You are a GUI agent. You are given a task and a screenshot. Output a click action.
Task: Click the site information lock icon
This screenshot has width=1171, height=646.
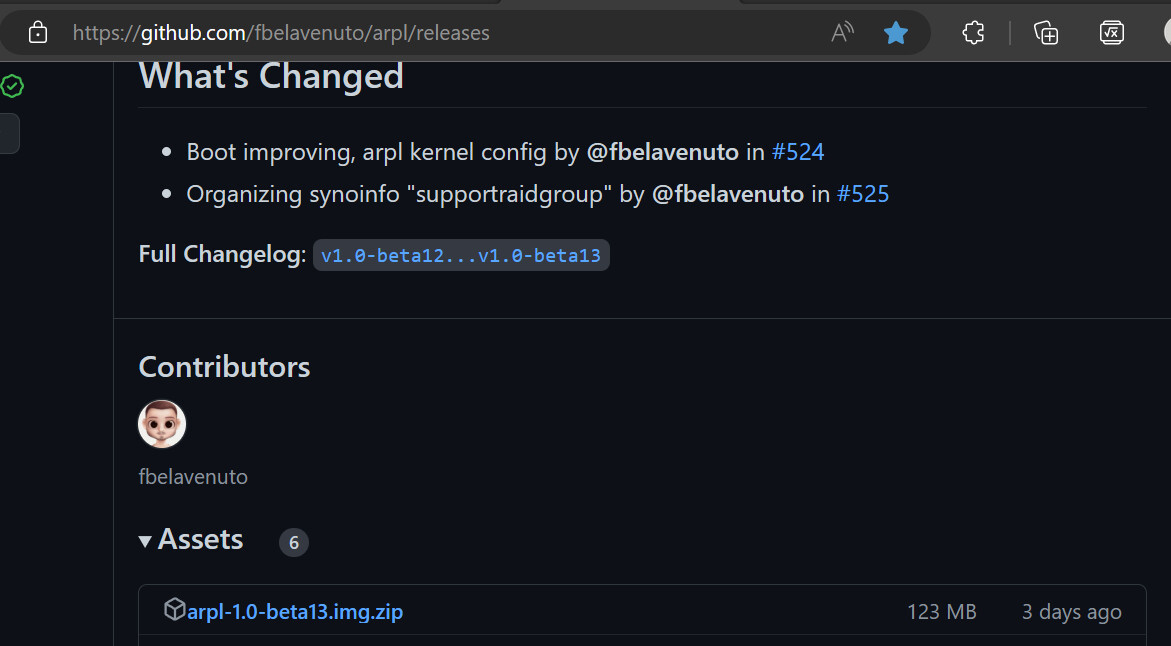pyautogui.click(x=37, y=33)
